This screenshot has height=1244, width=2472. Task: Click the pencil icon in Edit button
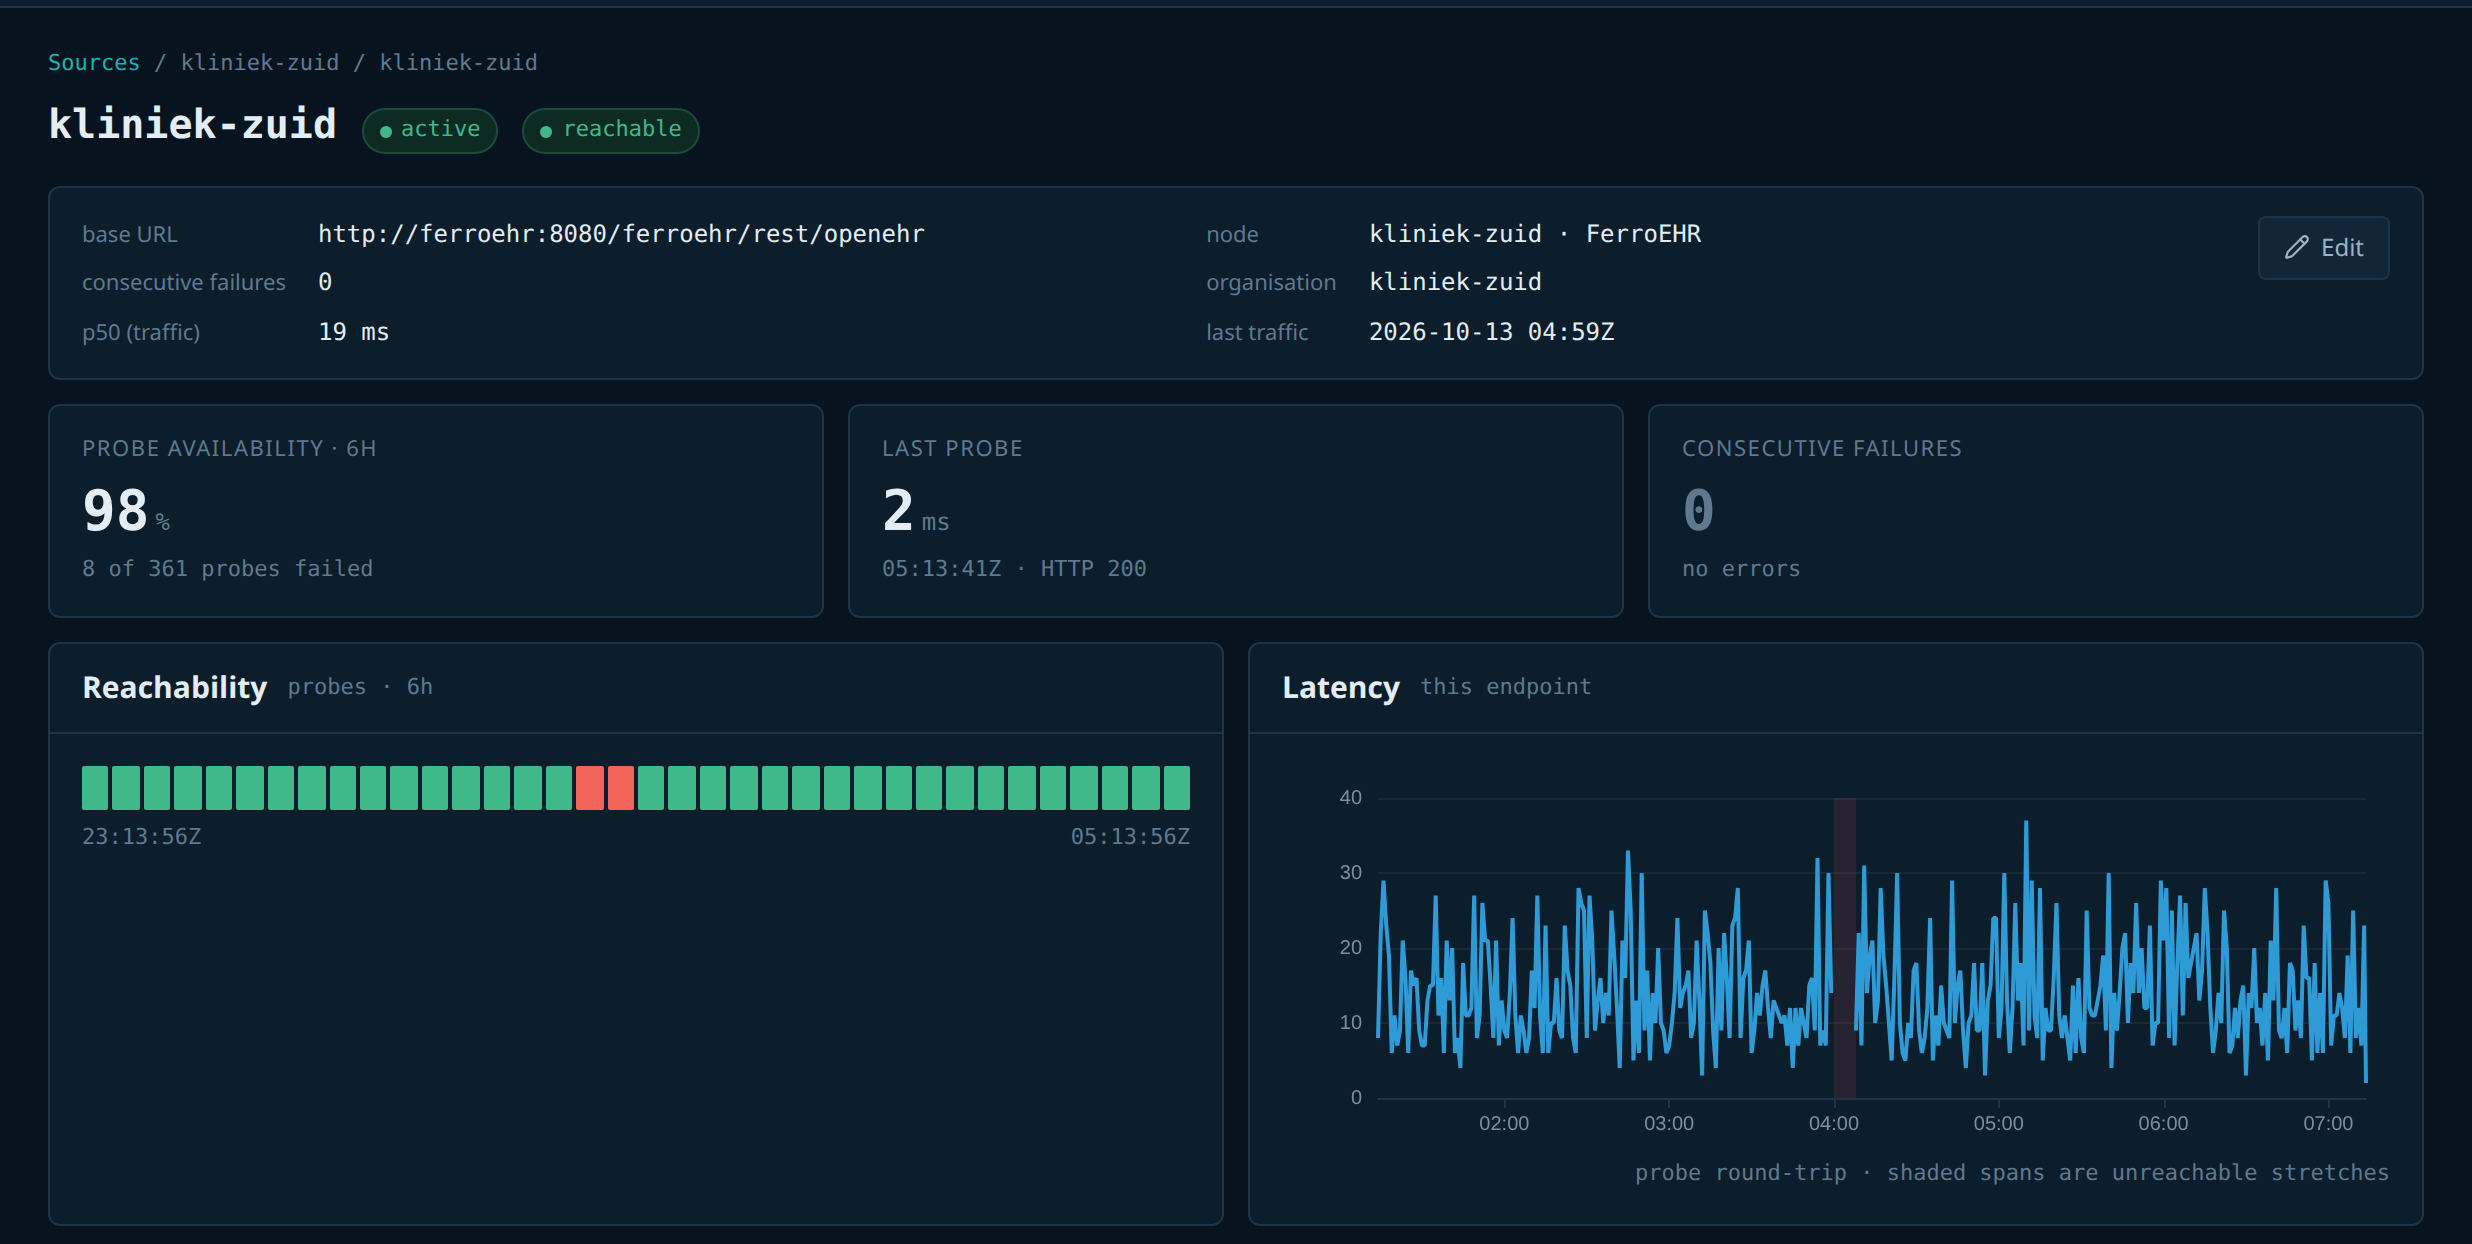(2297, 247)
